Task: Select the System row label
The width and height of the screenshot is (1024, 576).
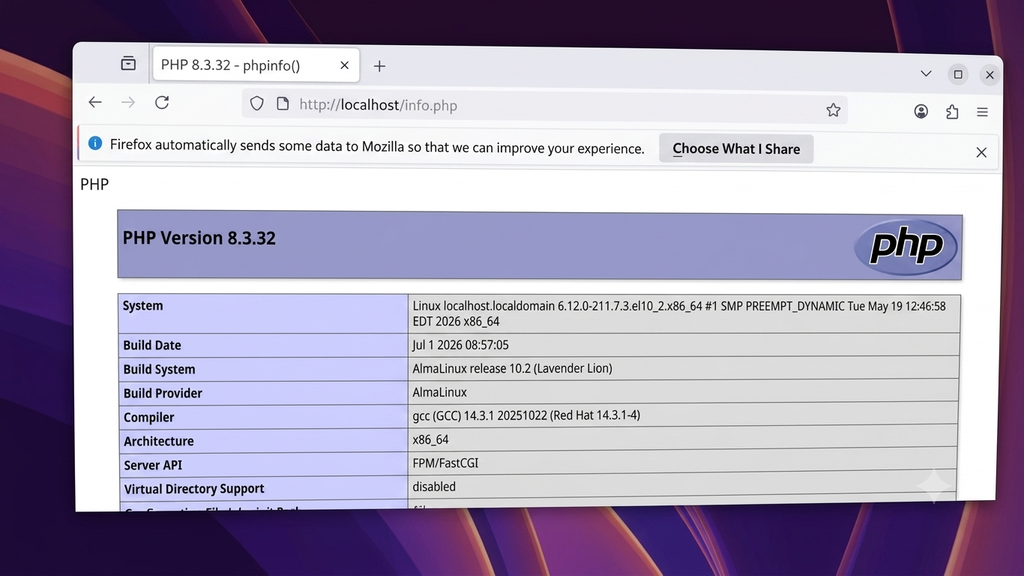Action: tap(263, 313)
